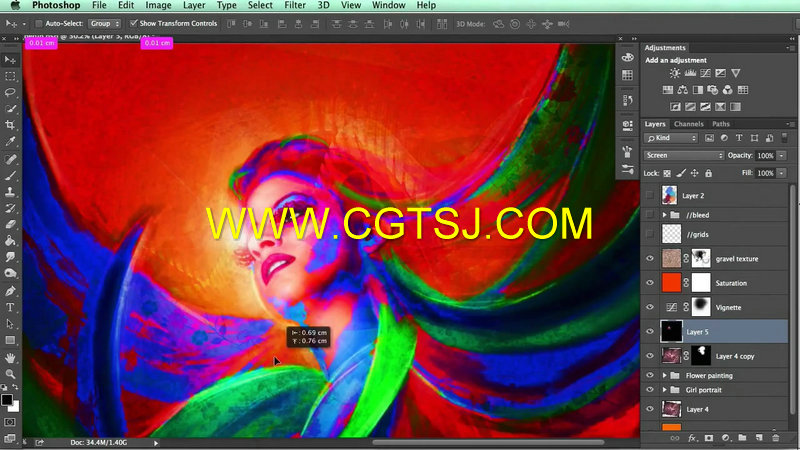Select the Crop tool
Screen dimensions: 800x450
10,126
